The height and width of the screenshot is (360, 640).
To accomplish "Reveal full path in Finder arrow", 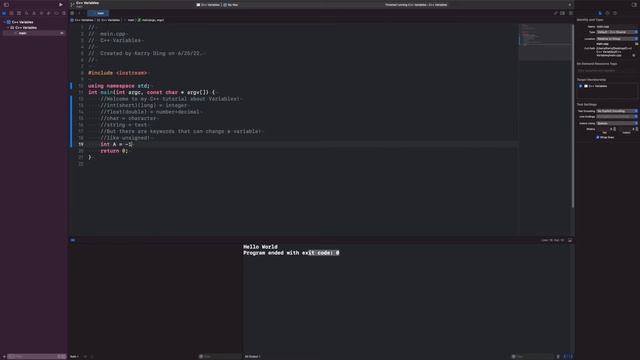I will [x=634, y=55].
